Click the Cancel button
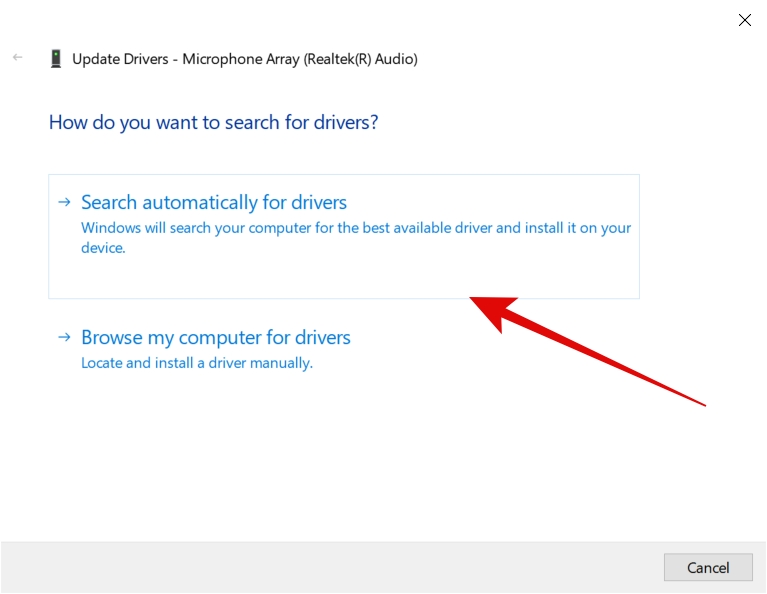The height and width of the screenshot is (594, 767). [x=708, y=567]
